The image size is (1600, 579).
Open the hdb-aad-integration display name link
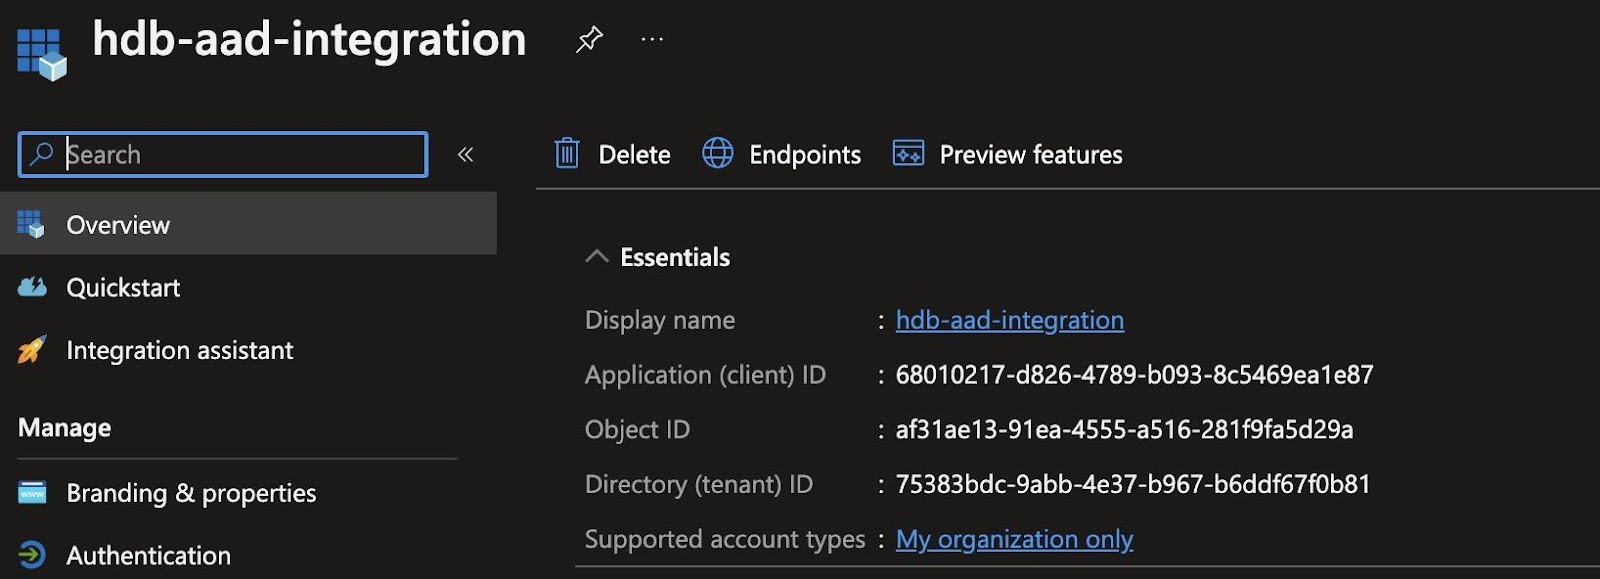point(1009,320)
